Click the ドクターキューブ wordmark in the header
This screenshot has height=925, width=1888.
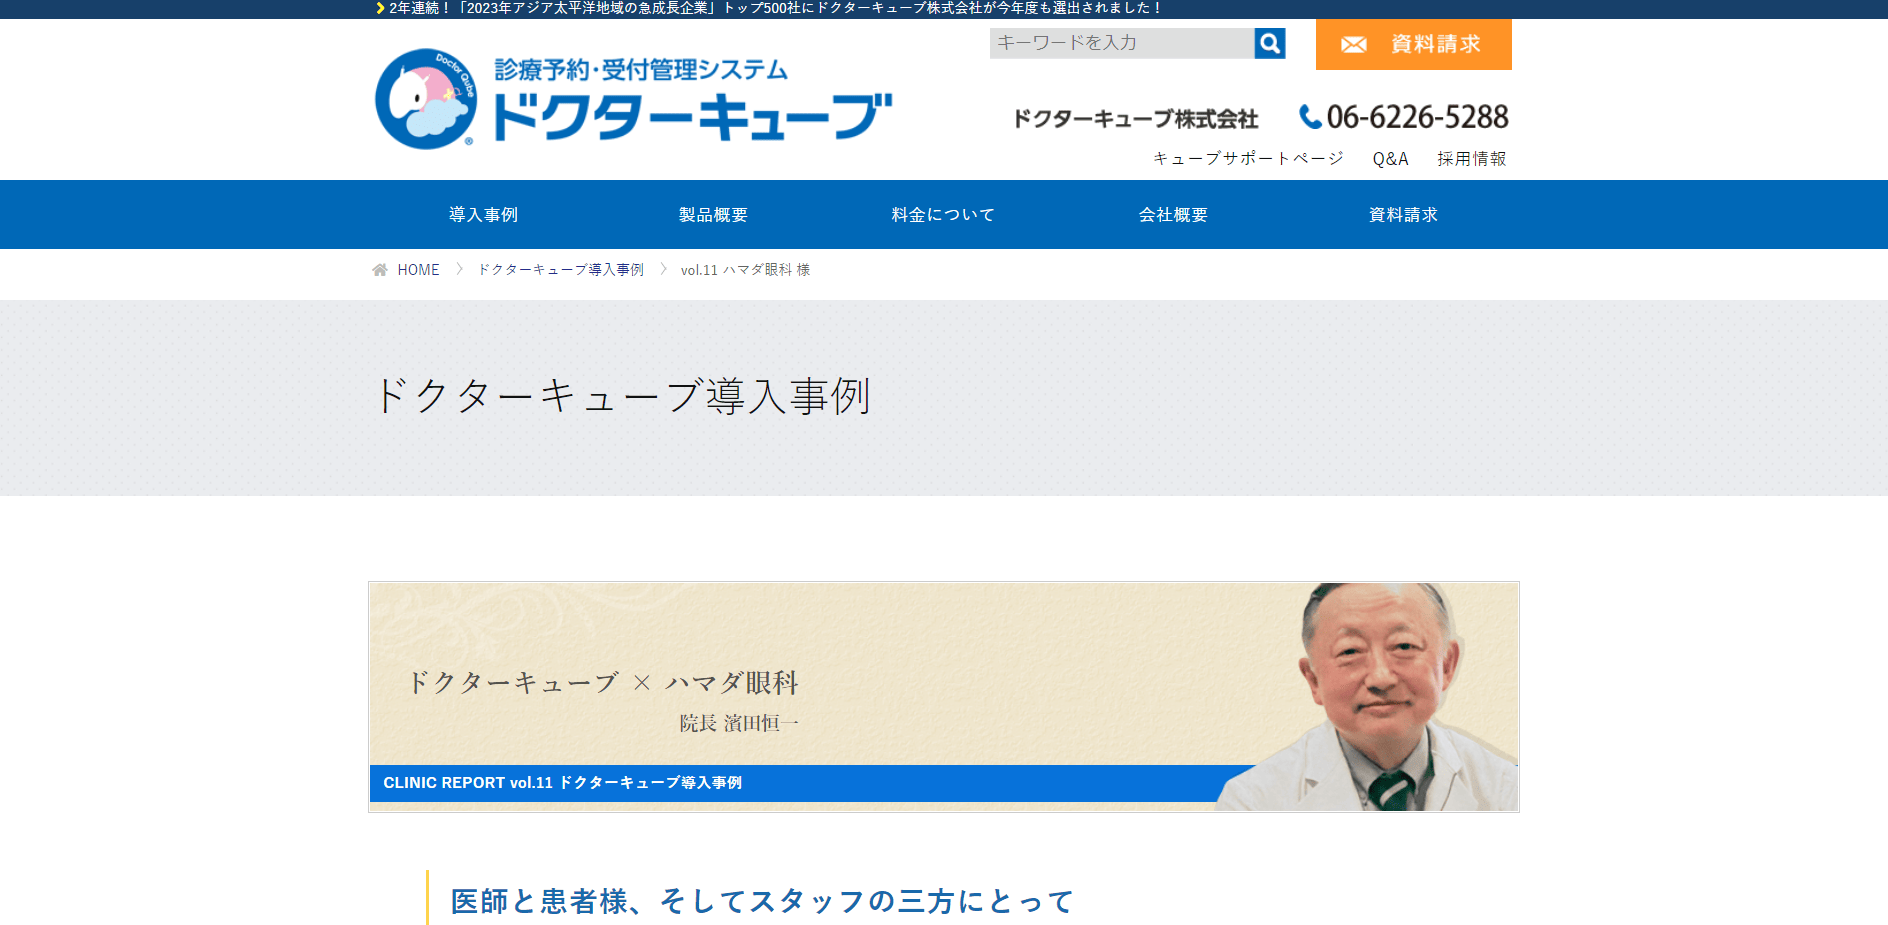click(x=692, y=117)
